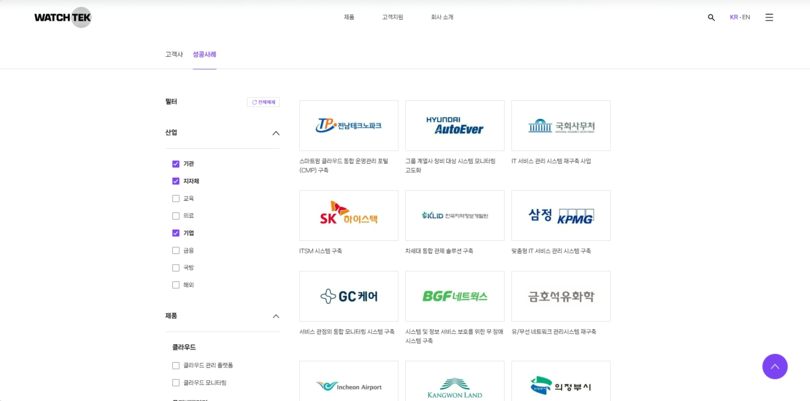Open the search magnifier icon
810x401 pixels.
click(x=711, y=18)
